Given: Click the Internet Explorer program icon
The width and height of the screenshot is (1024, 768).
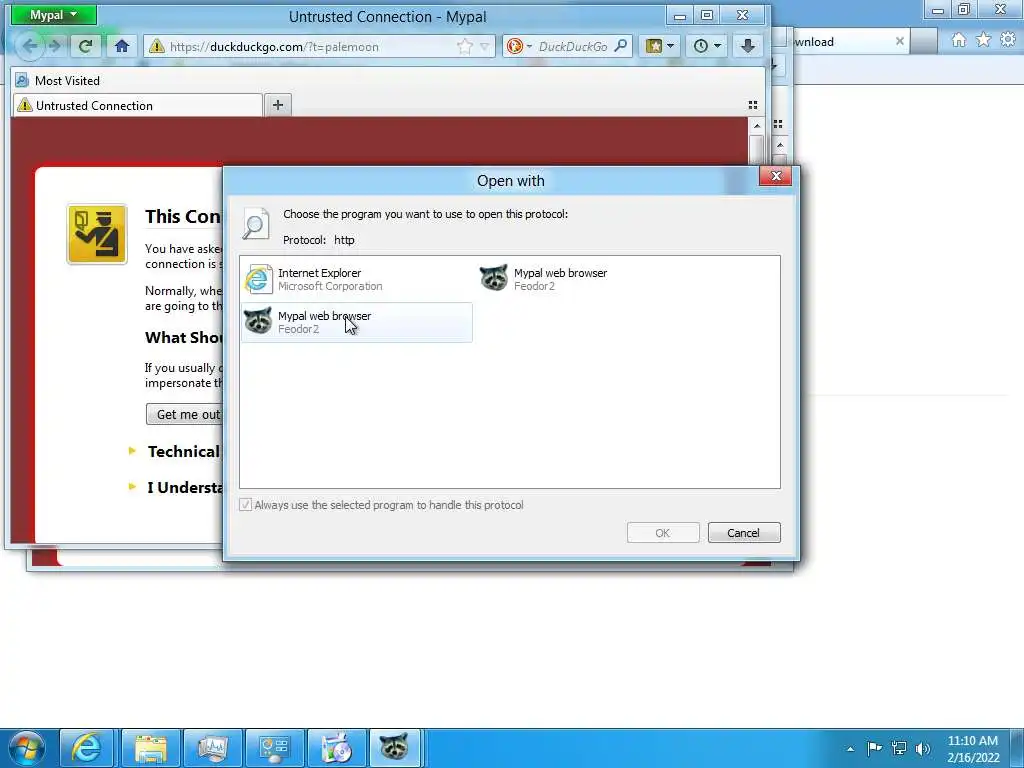Looking at the screenshot, I should tap(259, 280).
